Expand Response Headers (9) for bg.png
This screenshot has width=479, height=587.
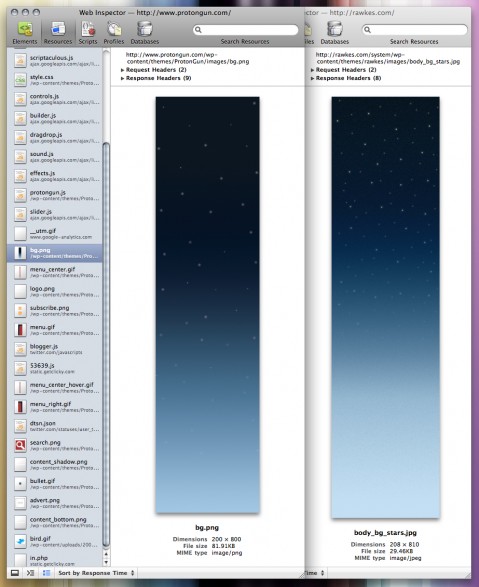(x=156, y=78)
